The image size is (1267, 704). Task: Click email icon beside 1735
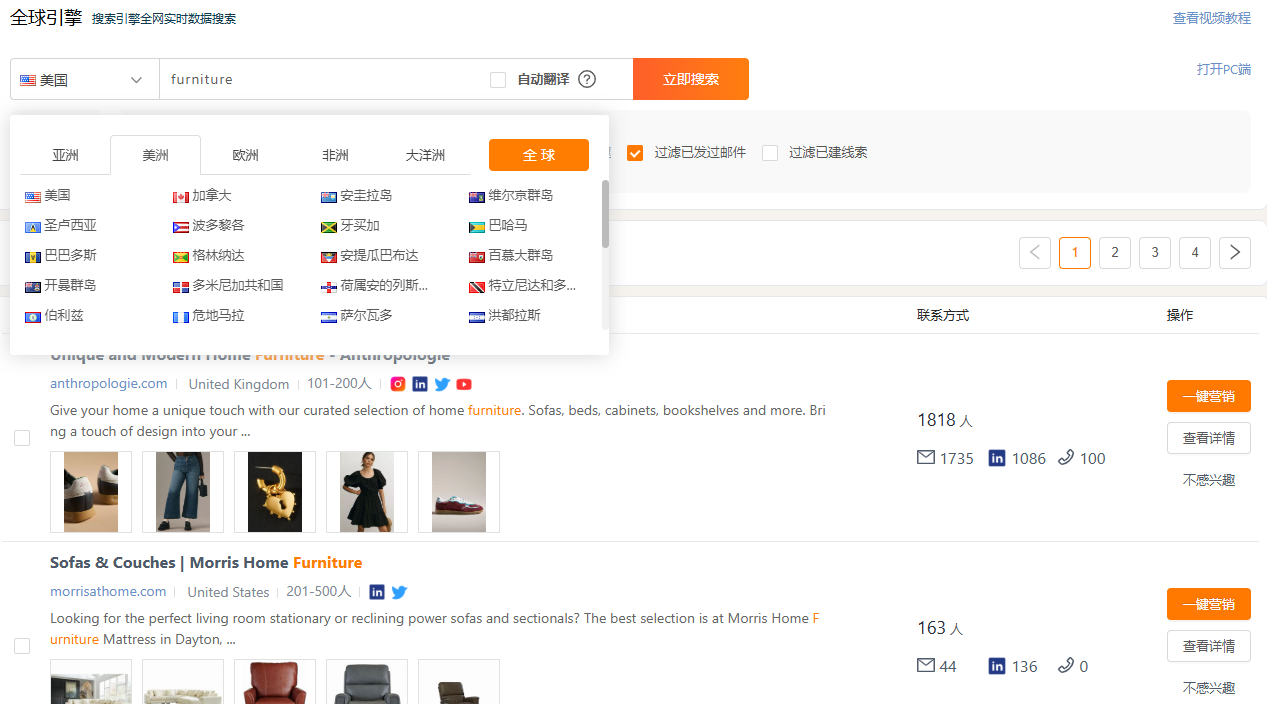click(x=926, y=458)
